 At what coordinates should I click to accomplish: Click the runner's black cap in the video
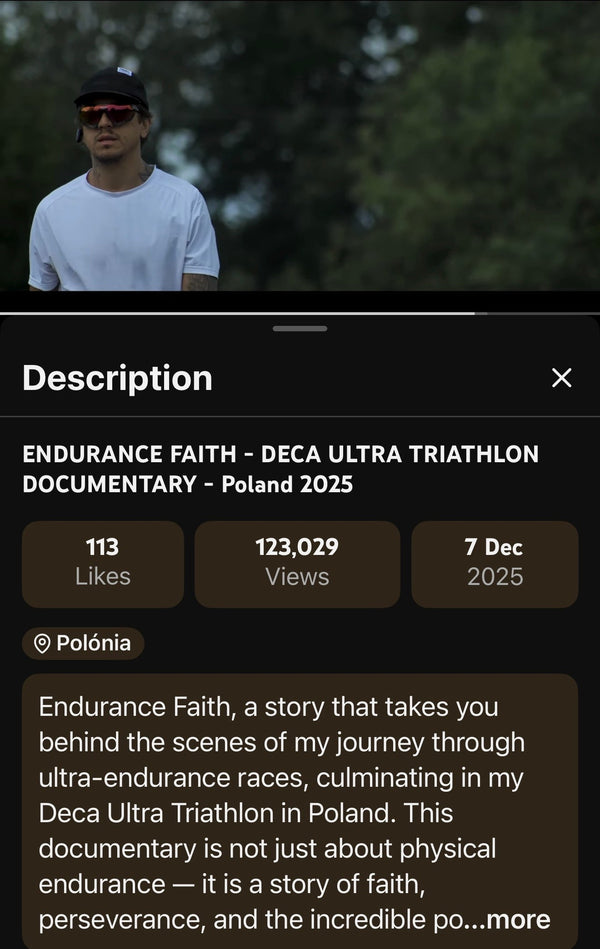[112, 87]
